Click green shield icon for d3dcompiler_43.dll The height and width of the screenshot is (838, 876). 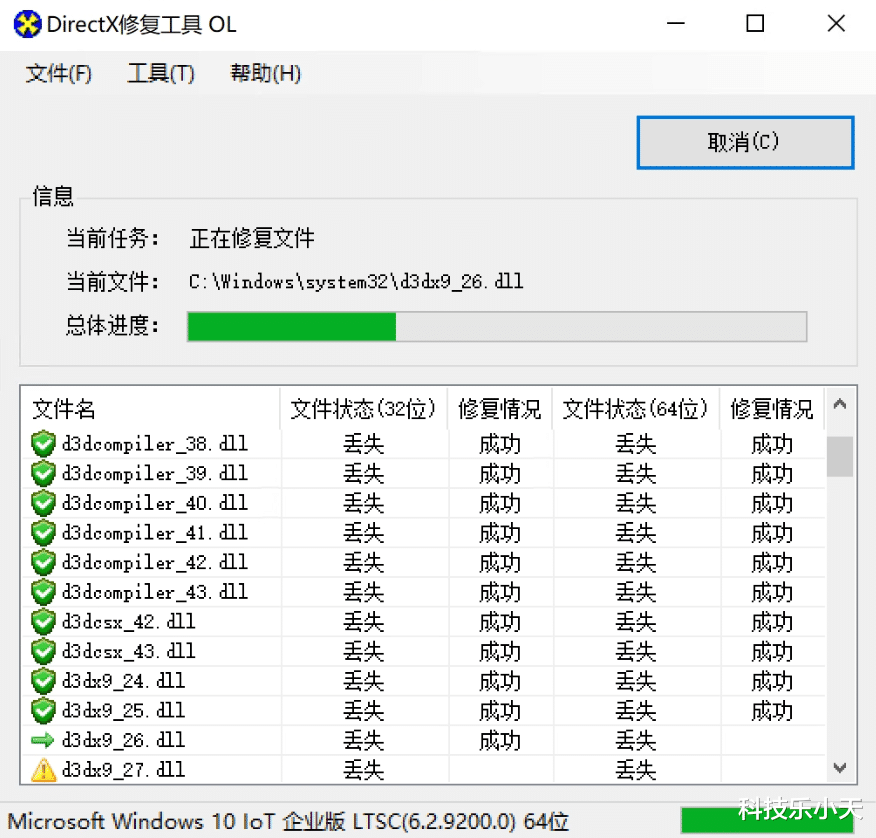[x=43, y=592]
